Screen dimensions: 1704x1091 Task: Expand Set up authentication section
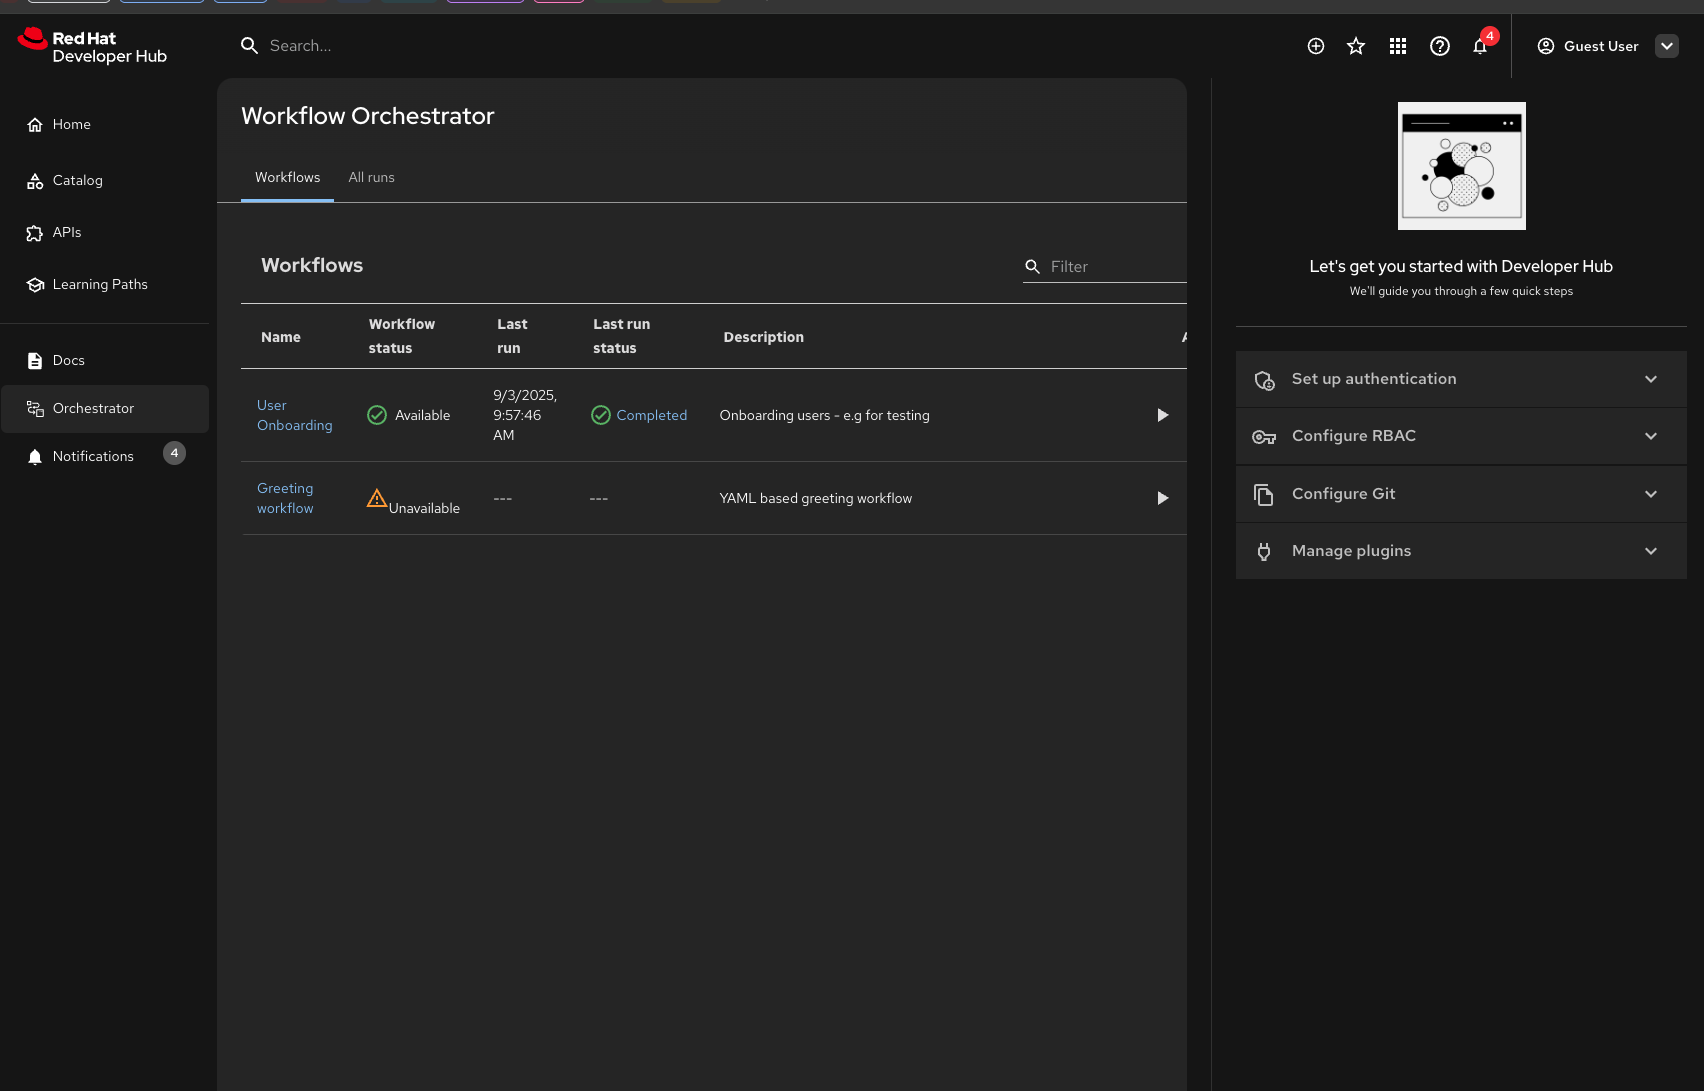pyautogui.click(x=1460, y=379)
